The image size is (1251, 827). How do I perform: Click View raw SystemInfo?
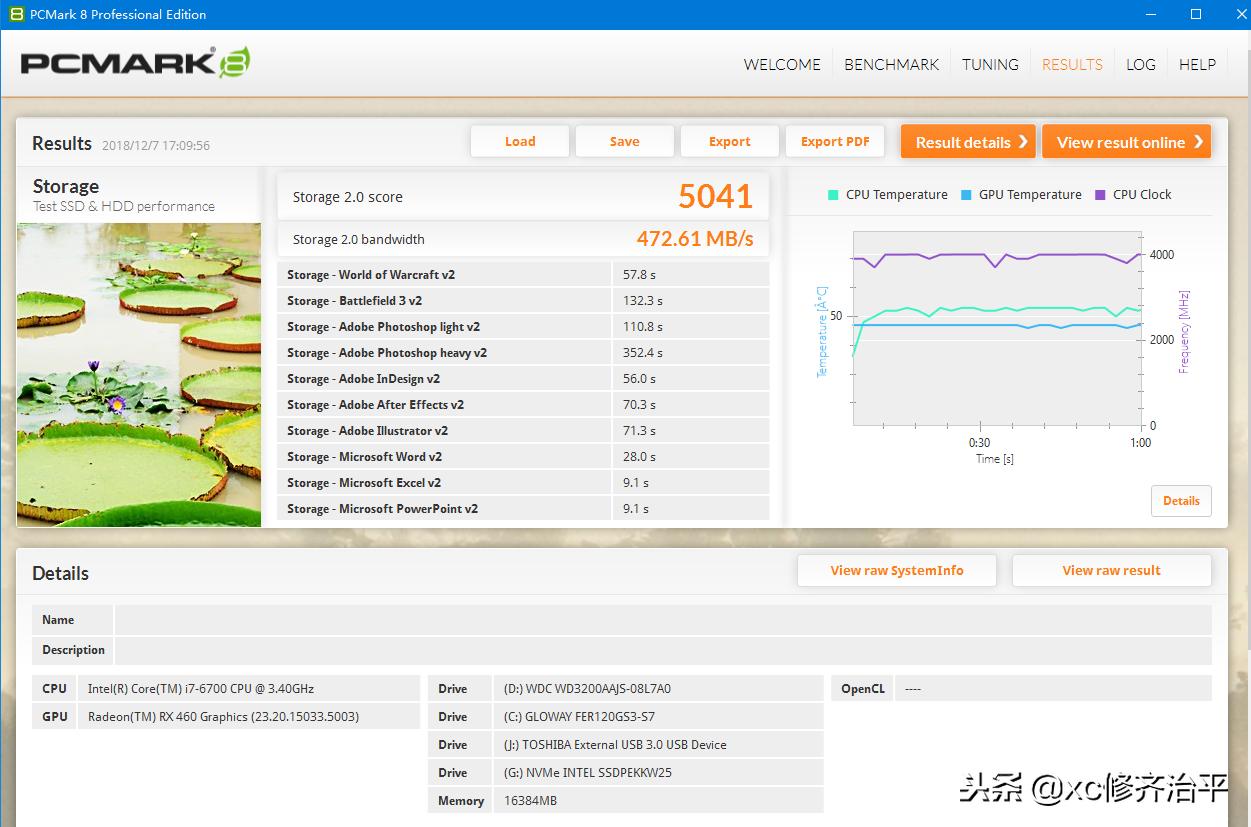(896, 571)
